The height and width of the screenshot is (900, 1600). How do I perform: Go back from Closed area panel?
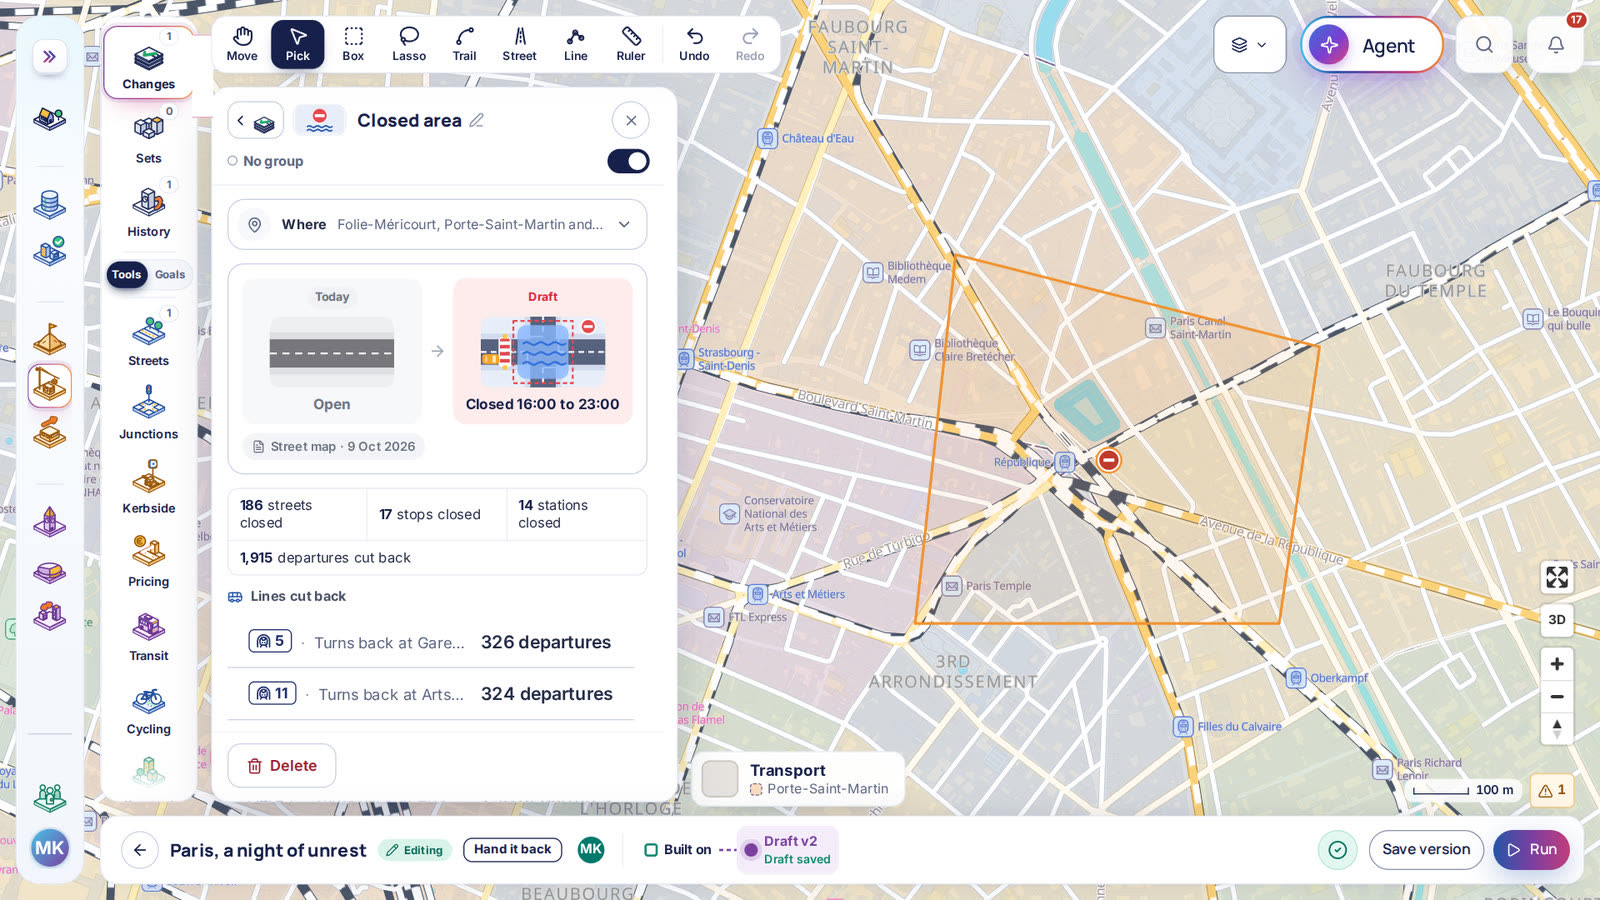point(255,121)
